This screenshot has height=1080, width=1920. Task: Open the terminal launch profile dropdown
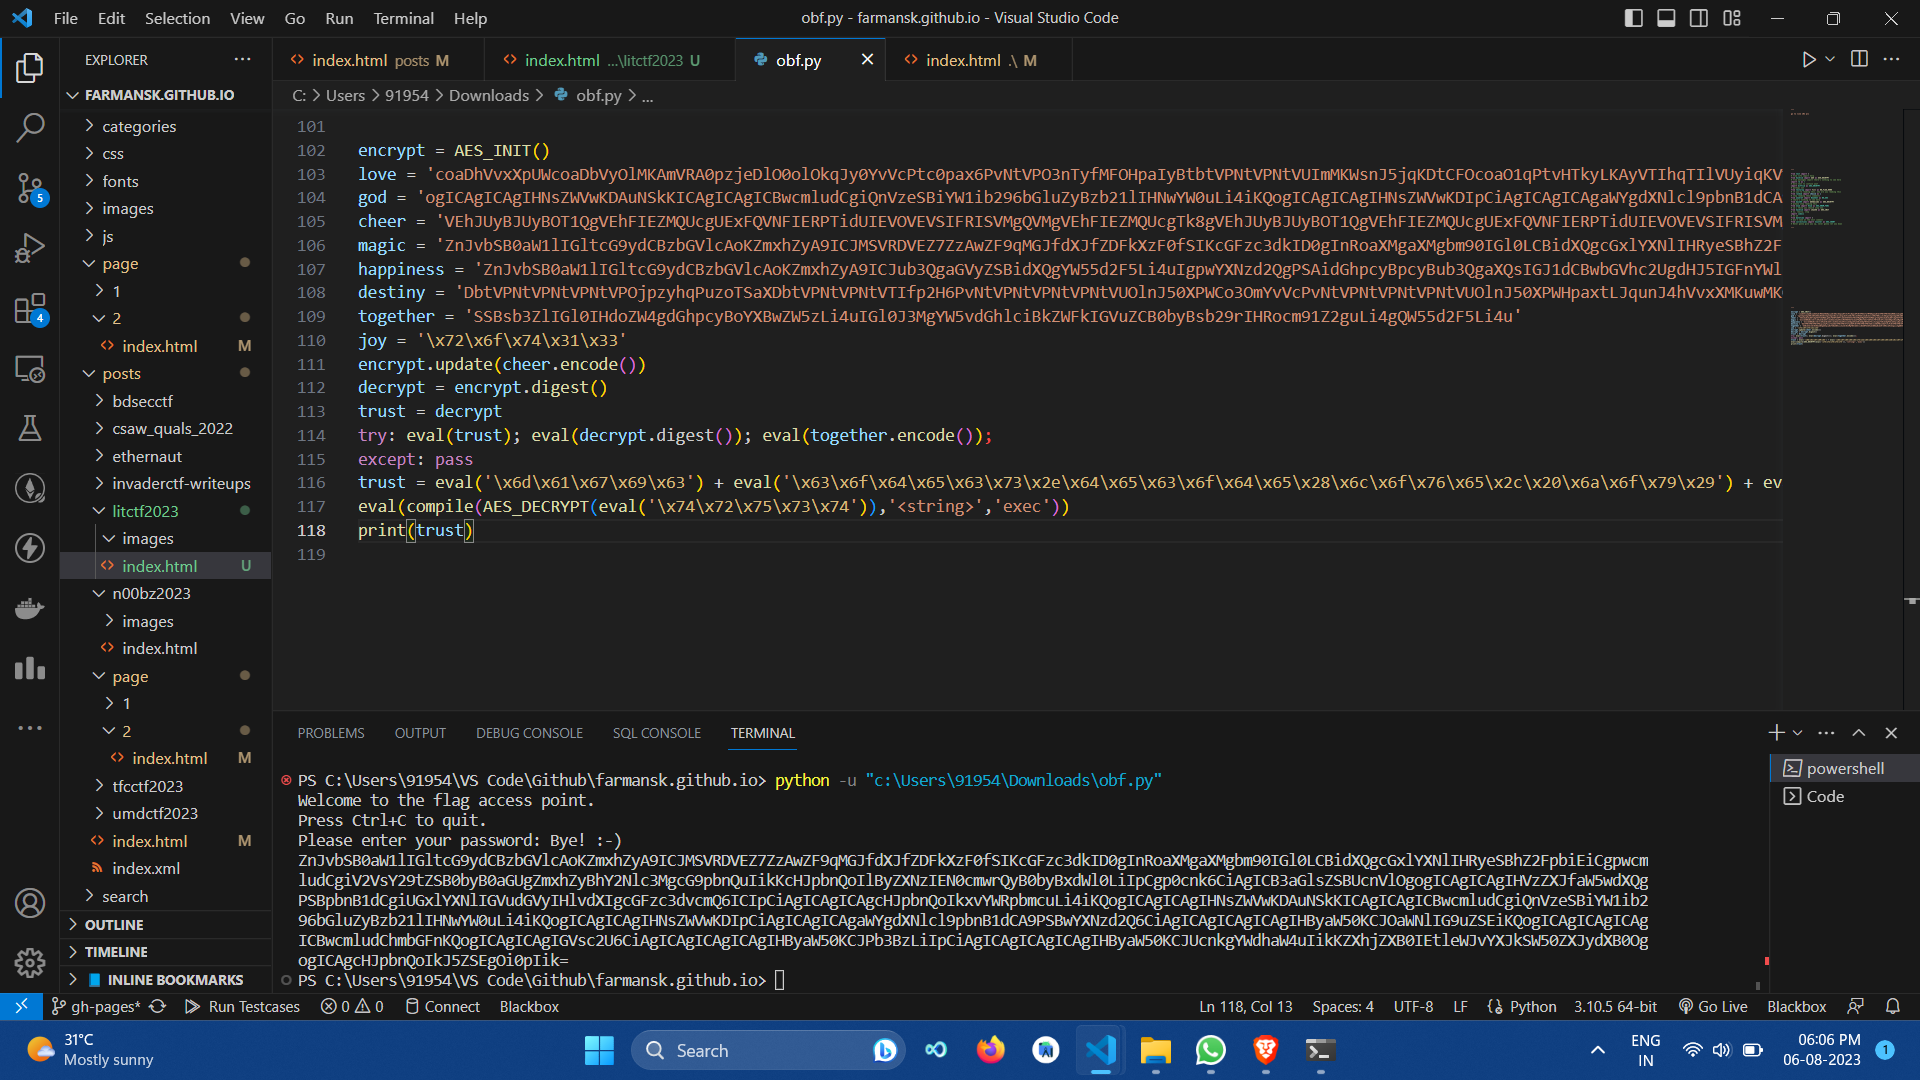[x=1797, y=733]
